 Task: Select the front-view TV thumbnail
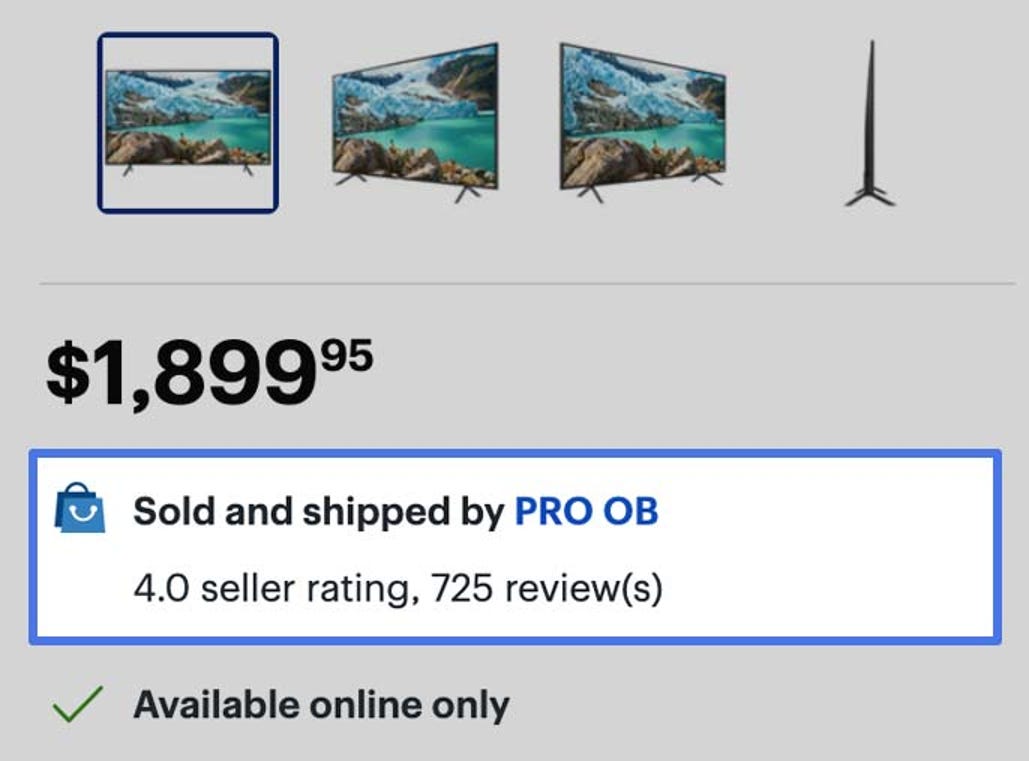(188, 123)
